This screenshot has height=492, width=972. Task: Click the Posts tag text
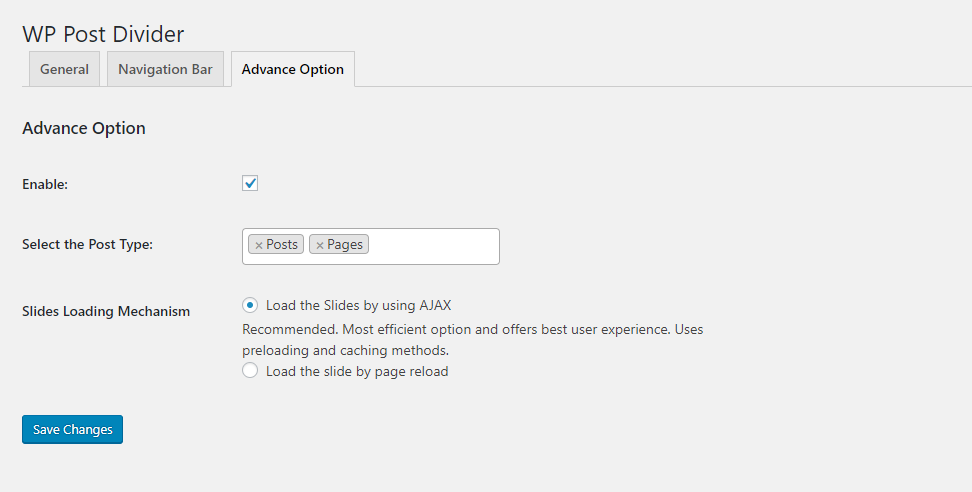click(282, 245)
